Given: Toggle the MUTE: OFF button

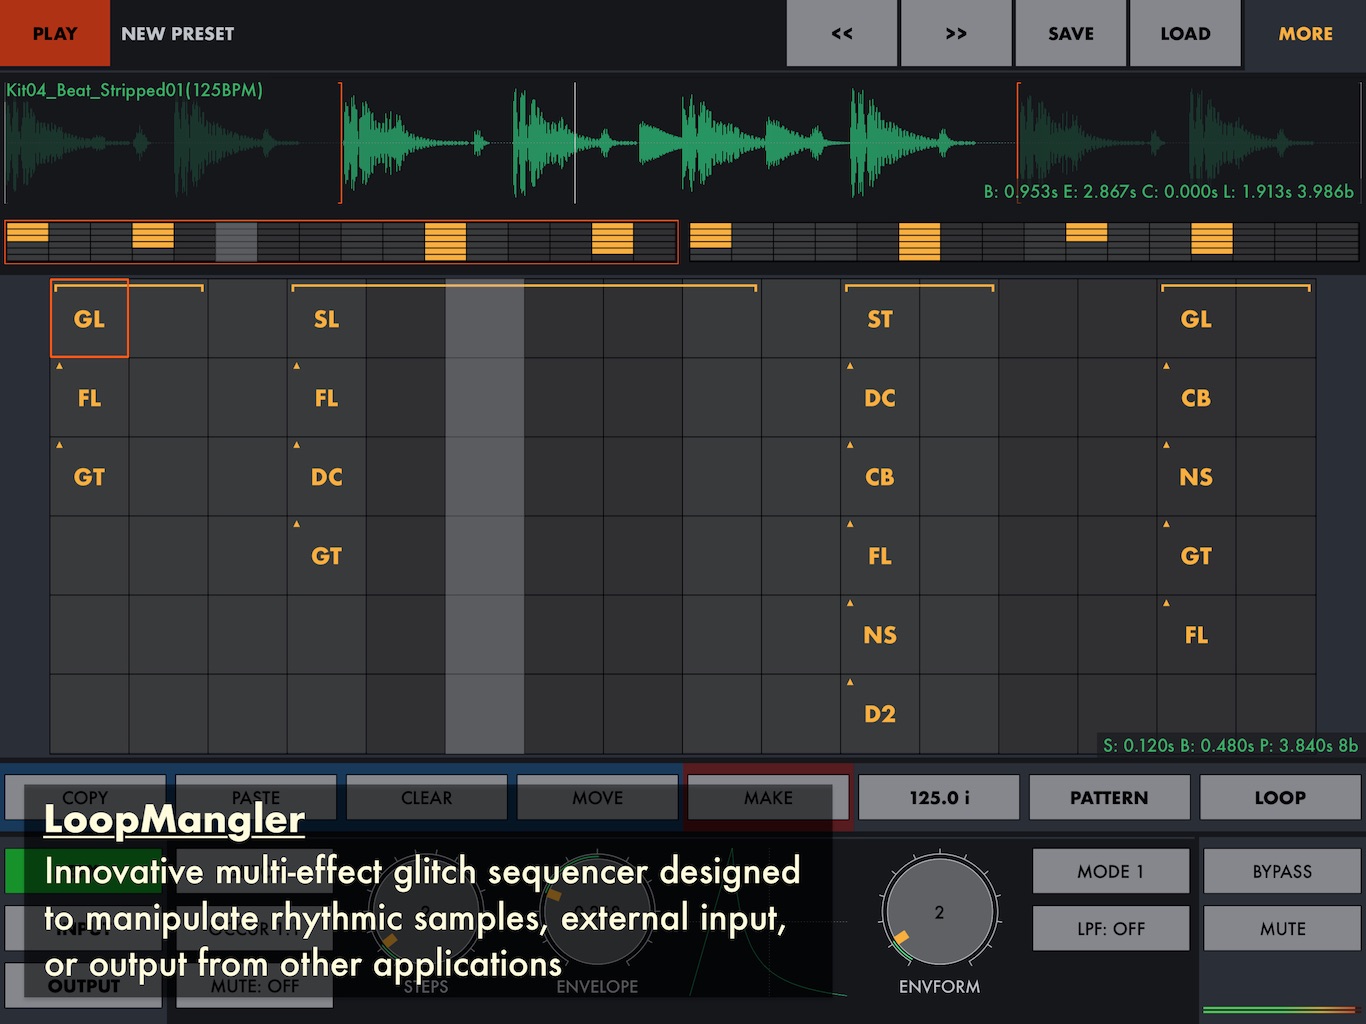Looking at the screenshot, I should click(x=255, y=986).
